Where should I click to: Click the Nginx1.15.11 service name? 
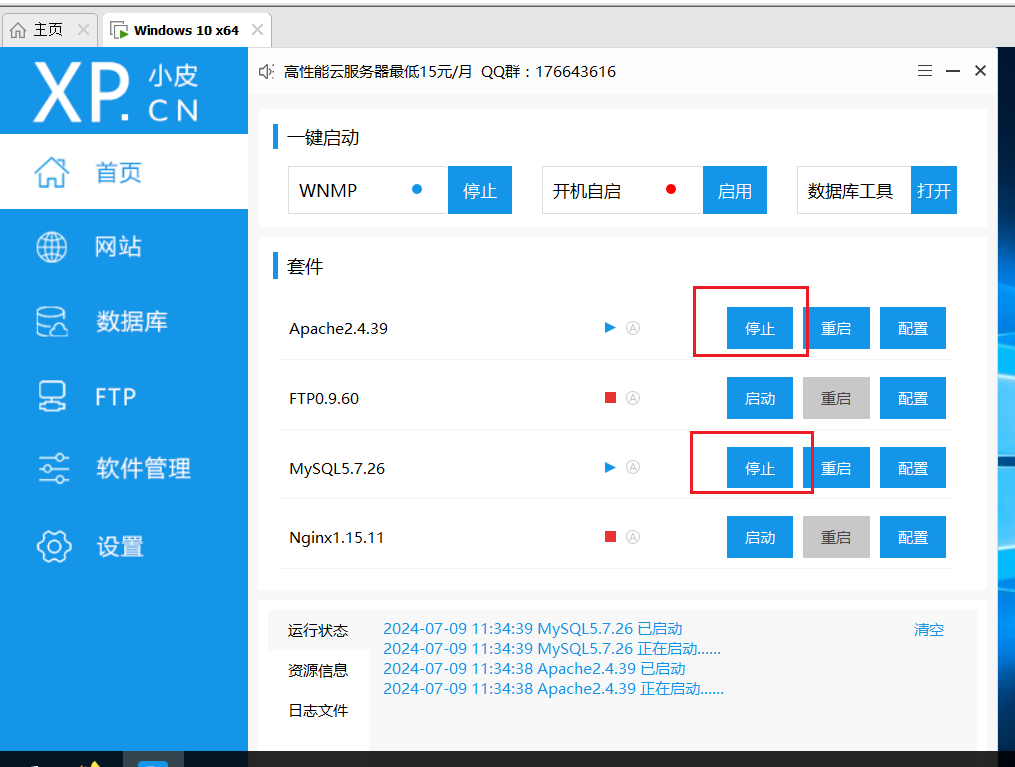(337, 538)
